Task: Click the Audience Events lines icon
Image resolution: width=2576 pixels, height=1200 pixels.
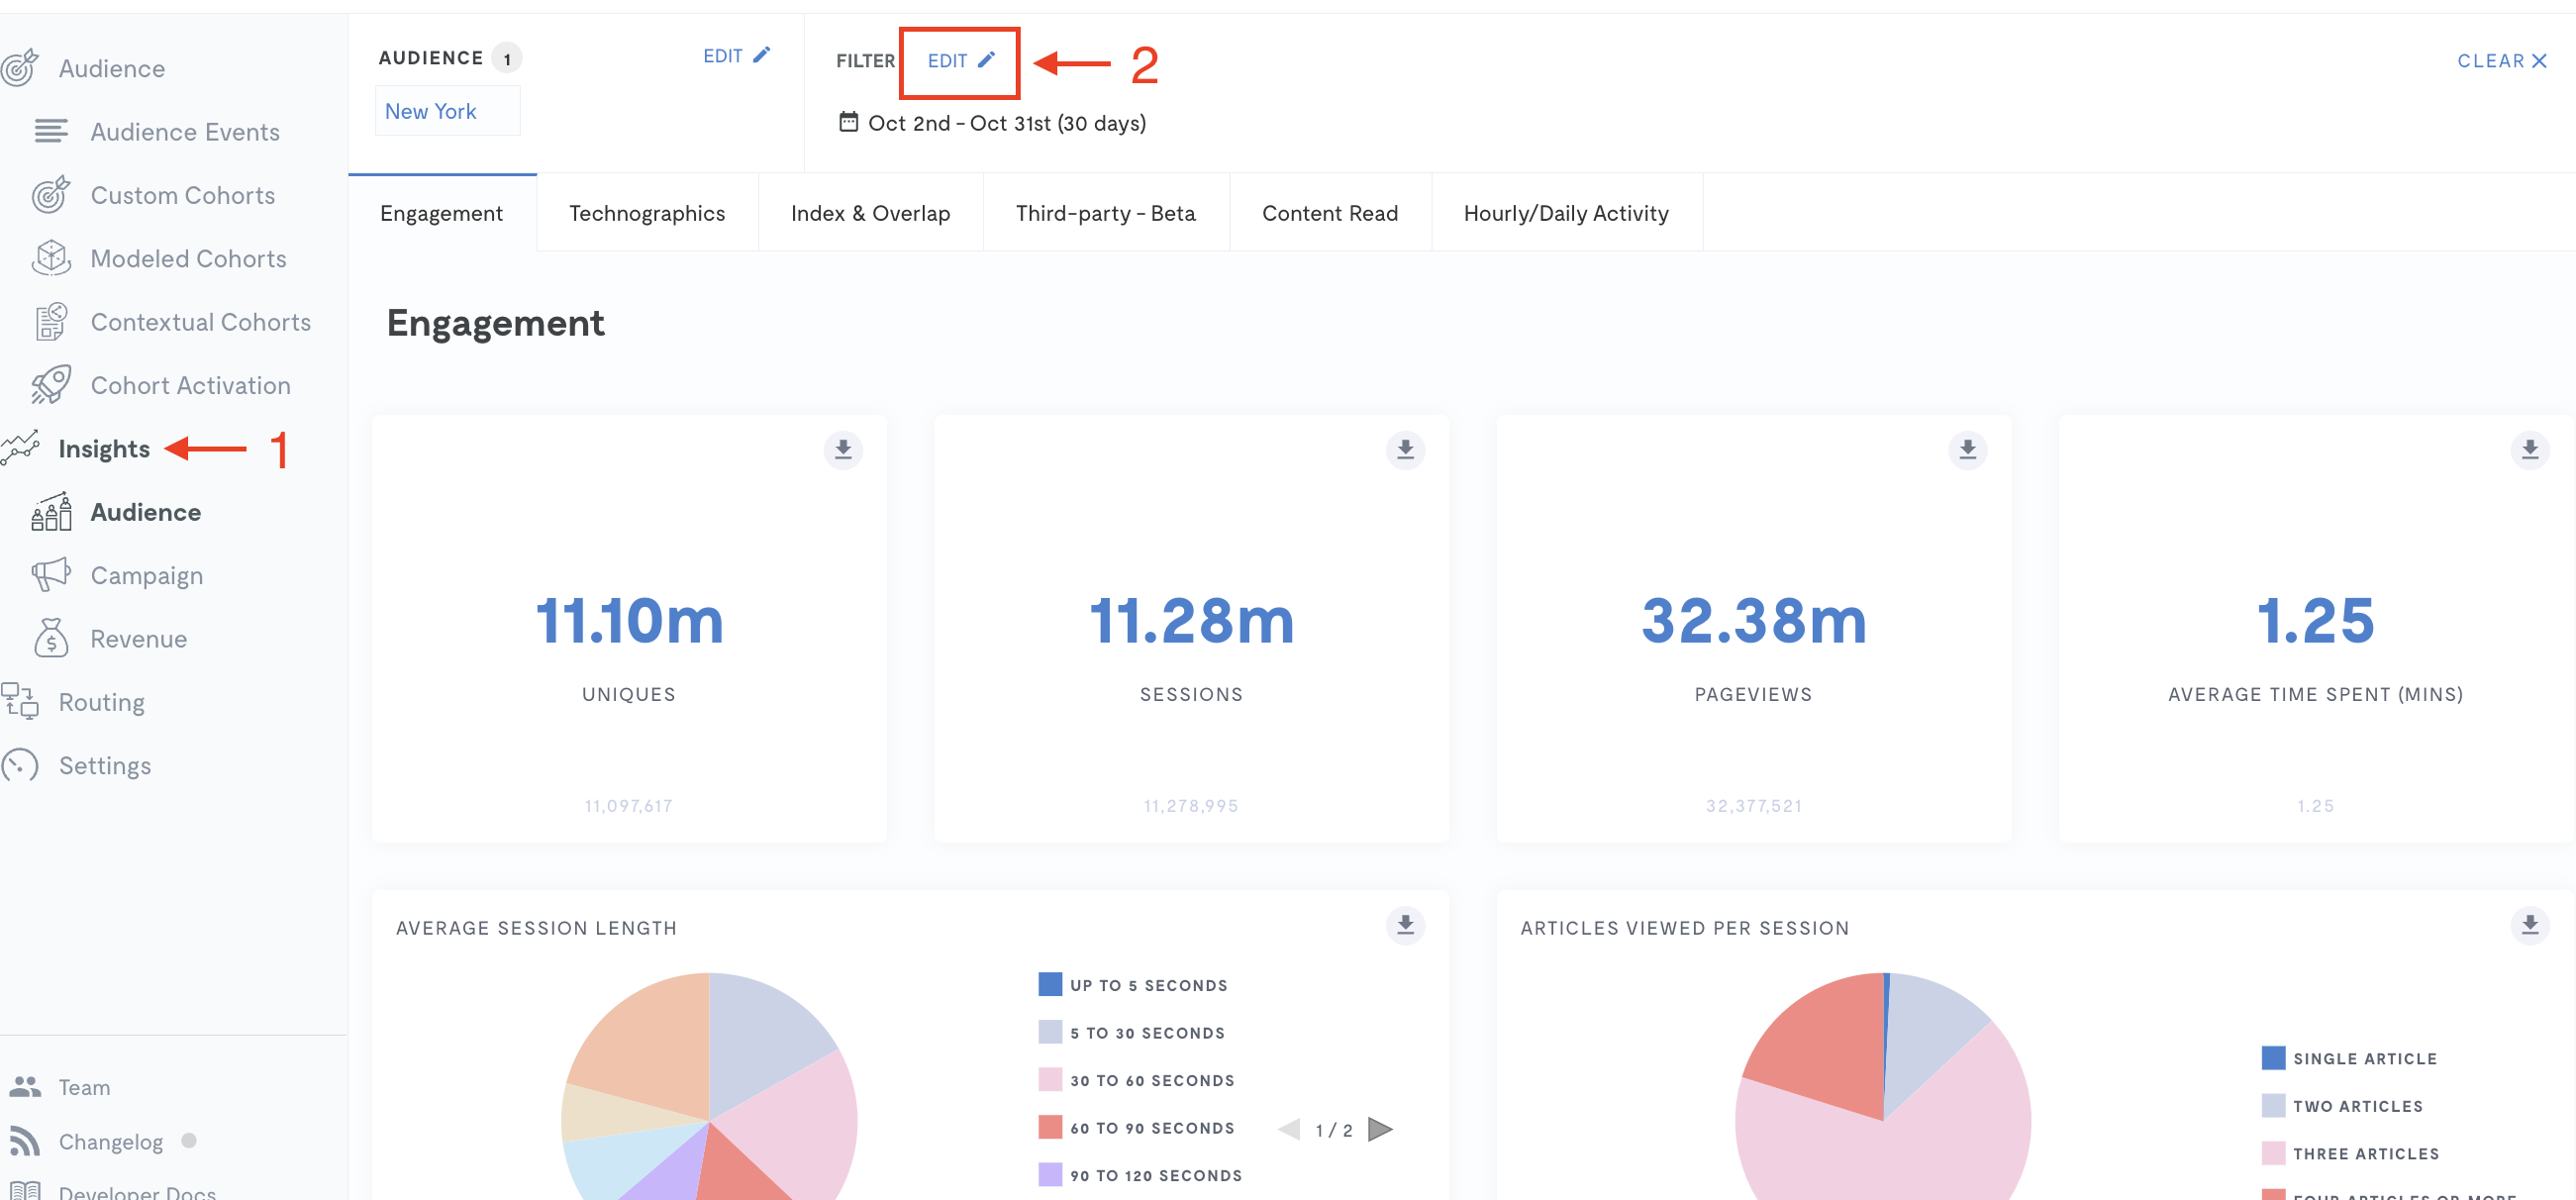Action: [x=51, y=131]
